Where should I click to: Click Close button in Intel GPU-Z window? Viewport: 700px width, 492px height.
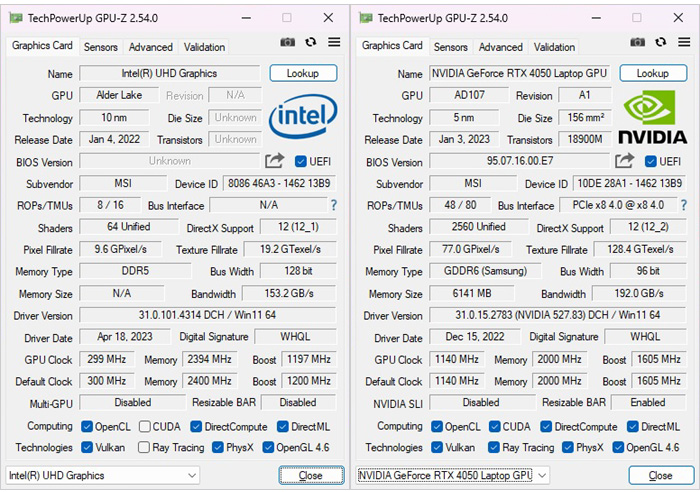point(311,475)
